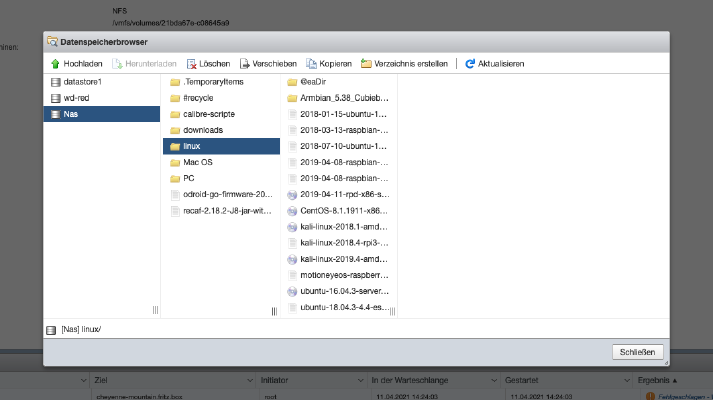Open the Mac OS folder
This screenshot has height=400, width=713.
click(x=221, y=162)
